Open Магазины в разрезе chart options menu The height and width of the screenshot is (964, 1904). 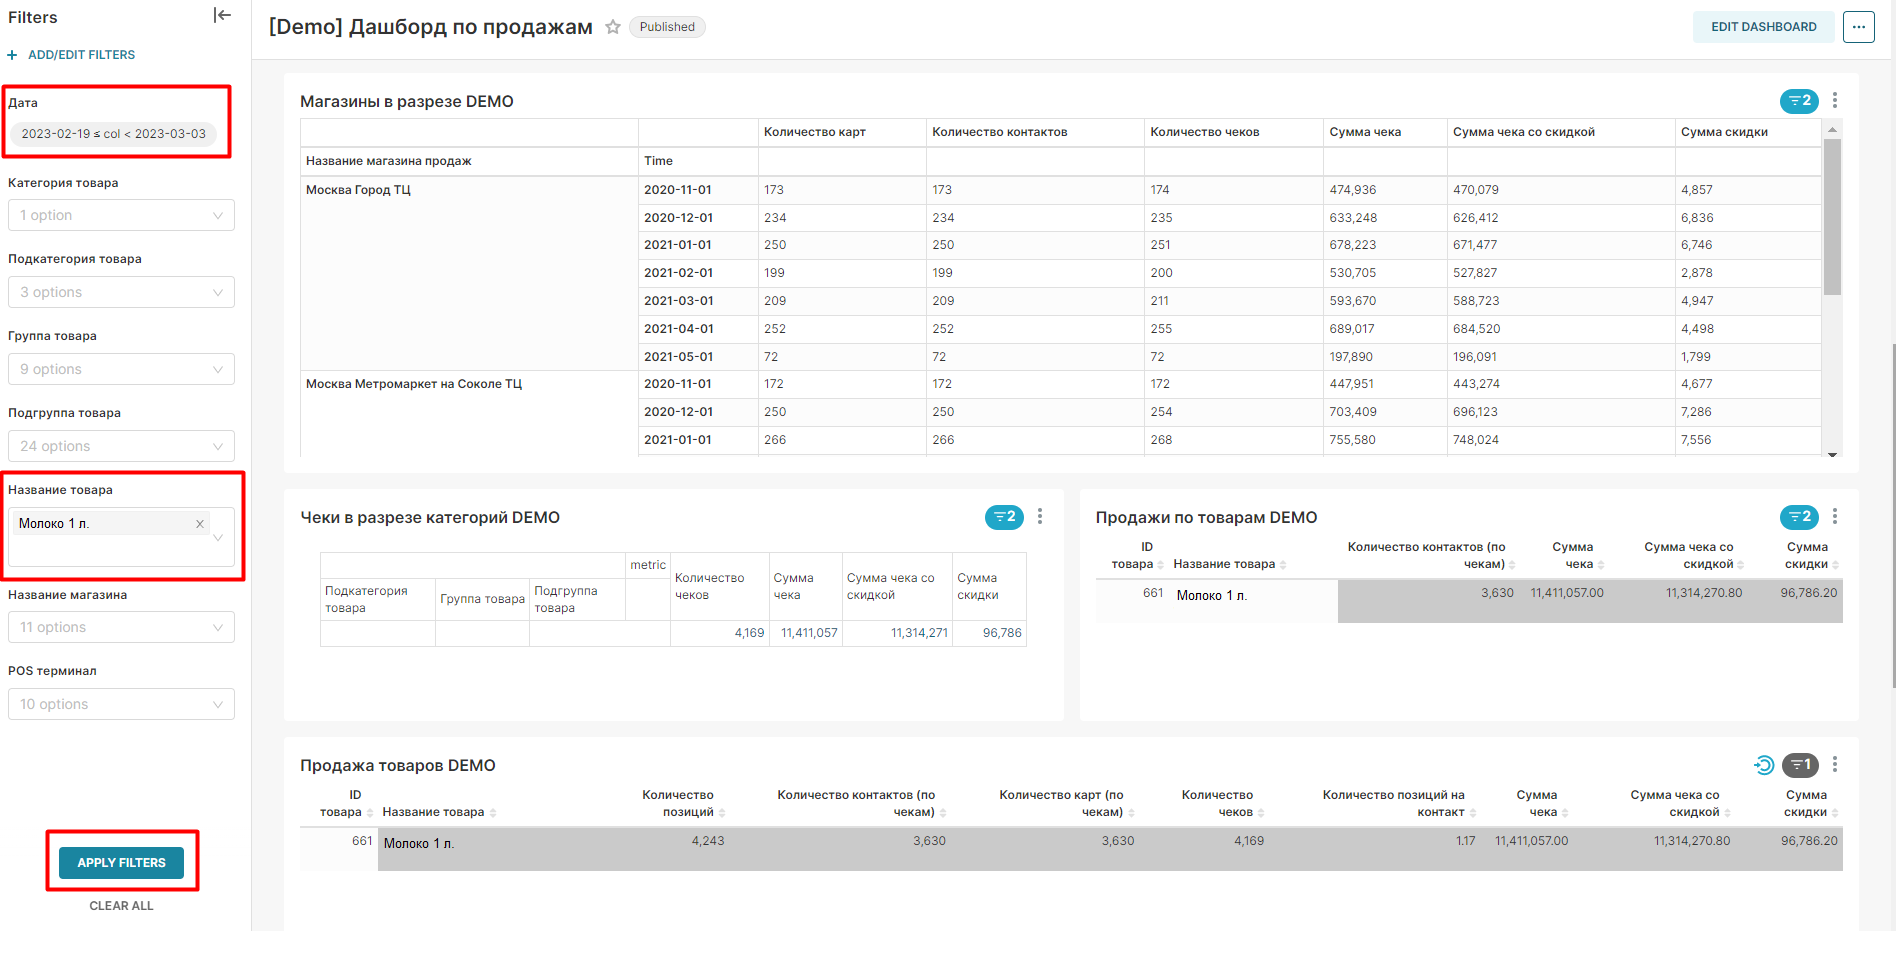1834,101
